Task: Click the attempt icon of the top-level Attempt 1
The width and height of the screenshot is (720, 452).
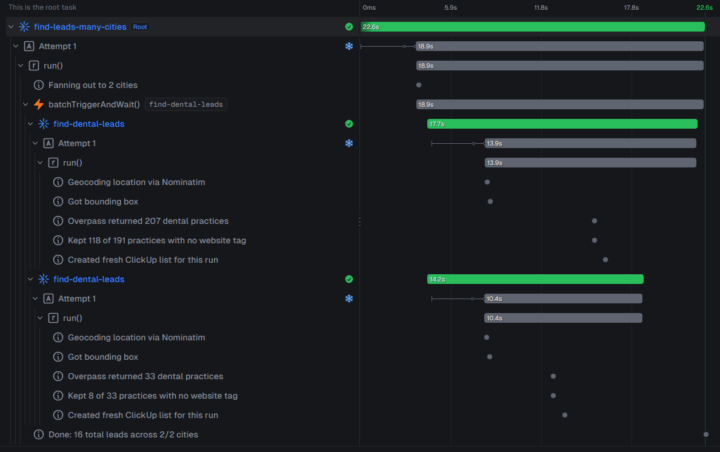Action: (29, 46)
